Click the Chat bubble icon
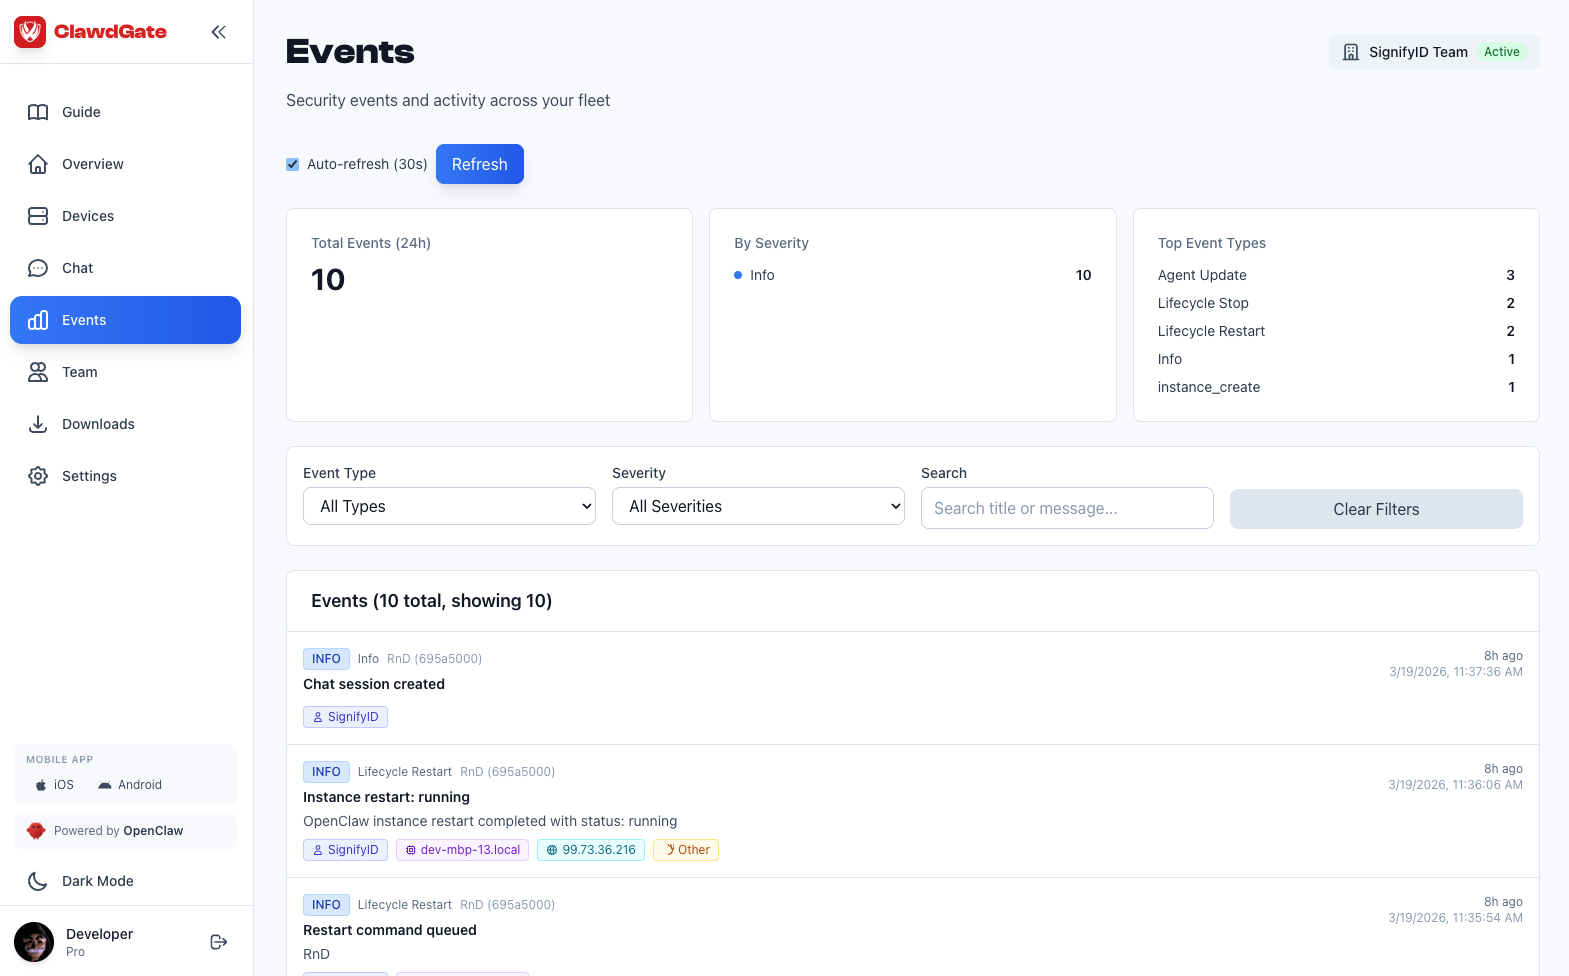The width and height of the screenshot is (1569, 976). (38, 268)
